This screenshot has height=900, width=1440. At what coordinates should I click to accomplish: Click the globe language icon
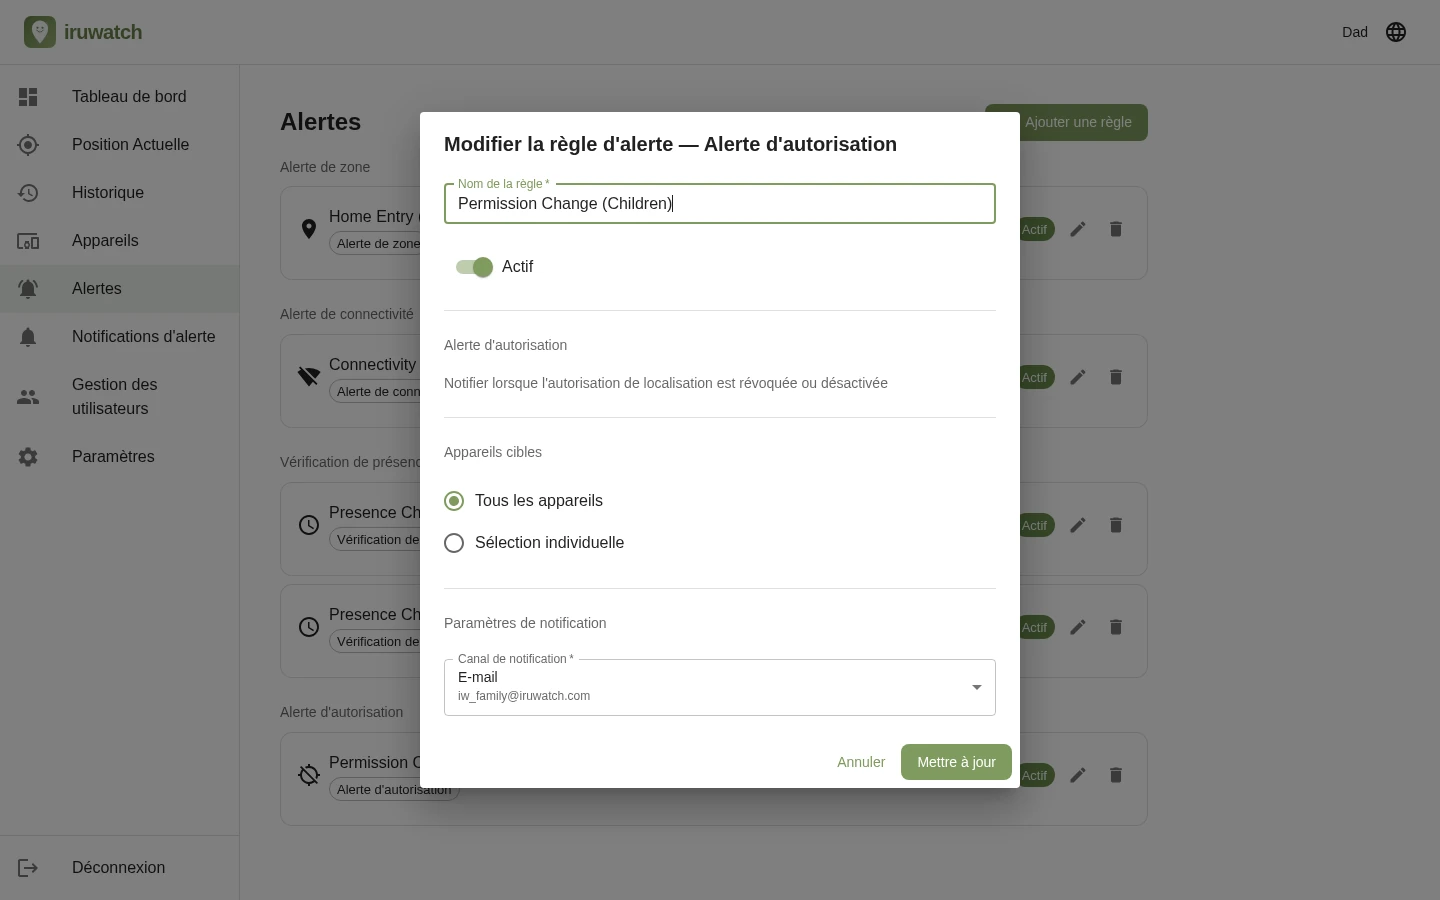click(1396, 32)
